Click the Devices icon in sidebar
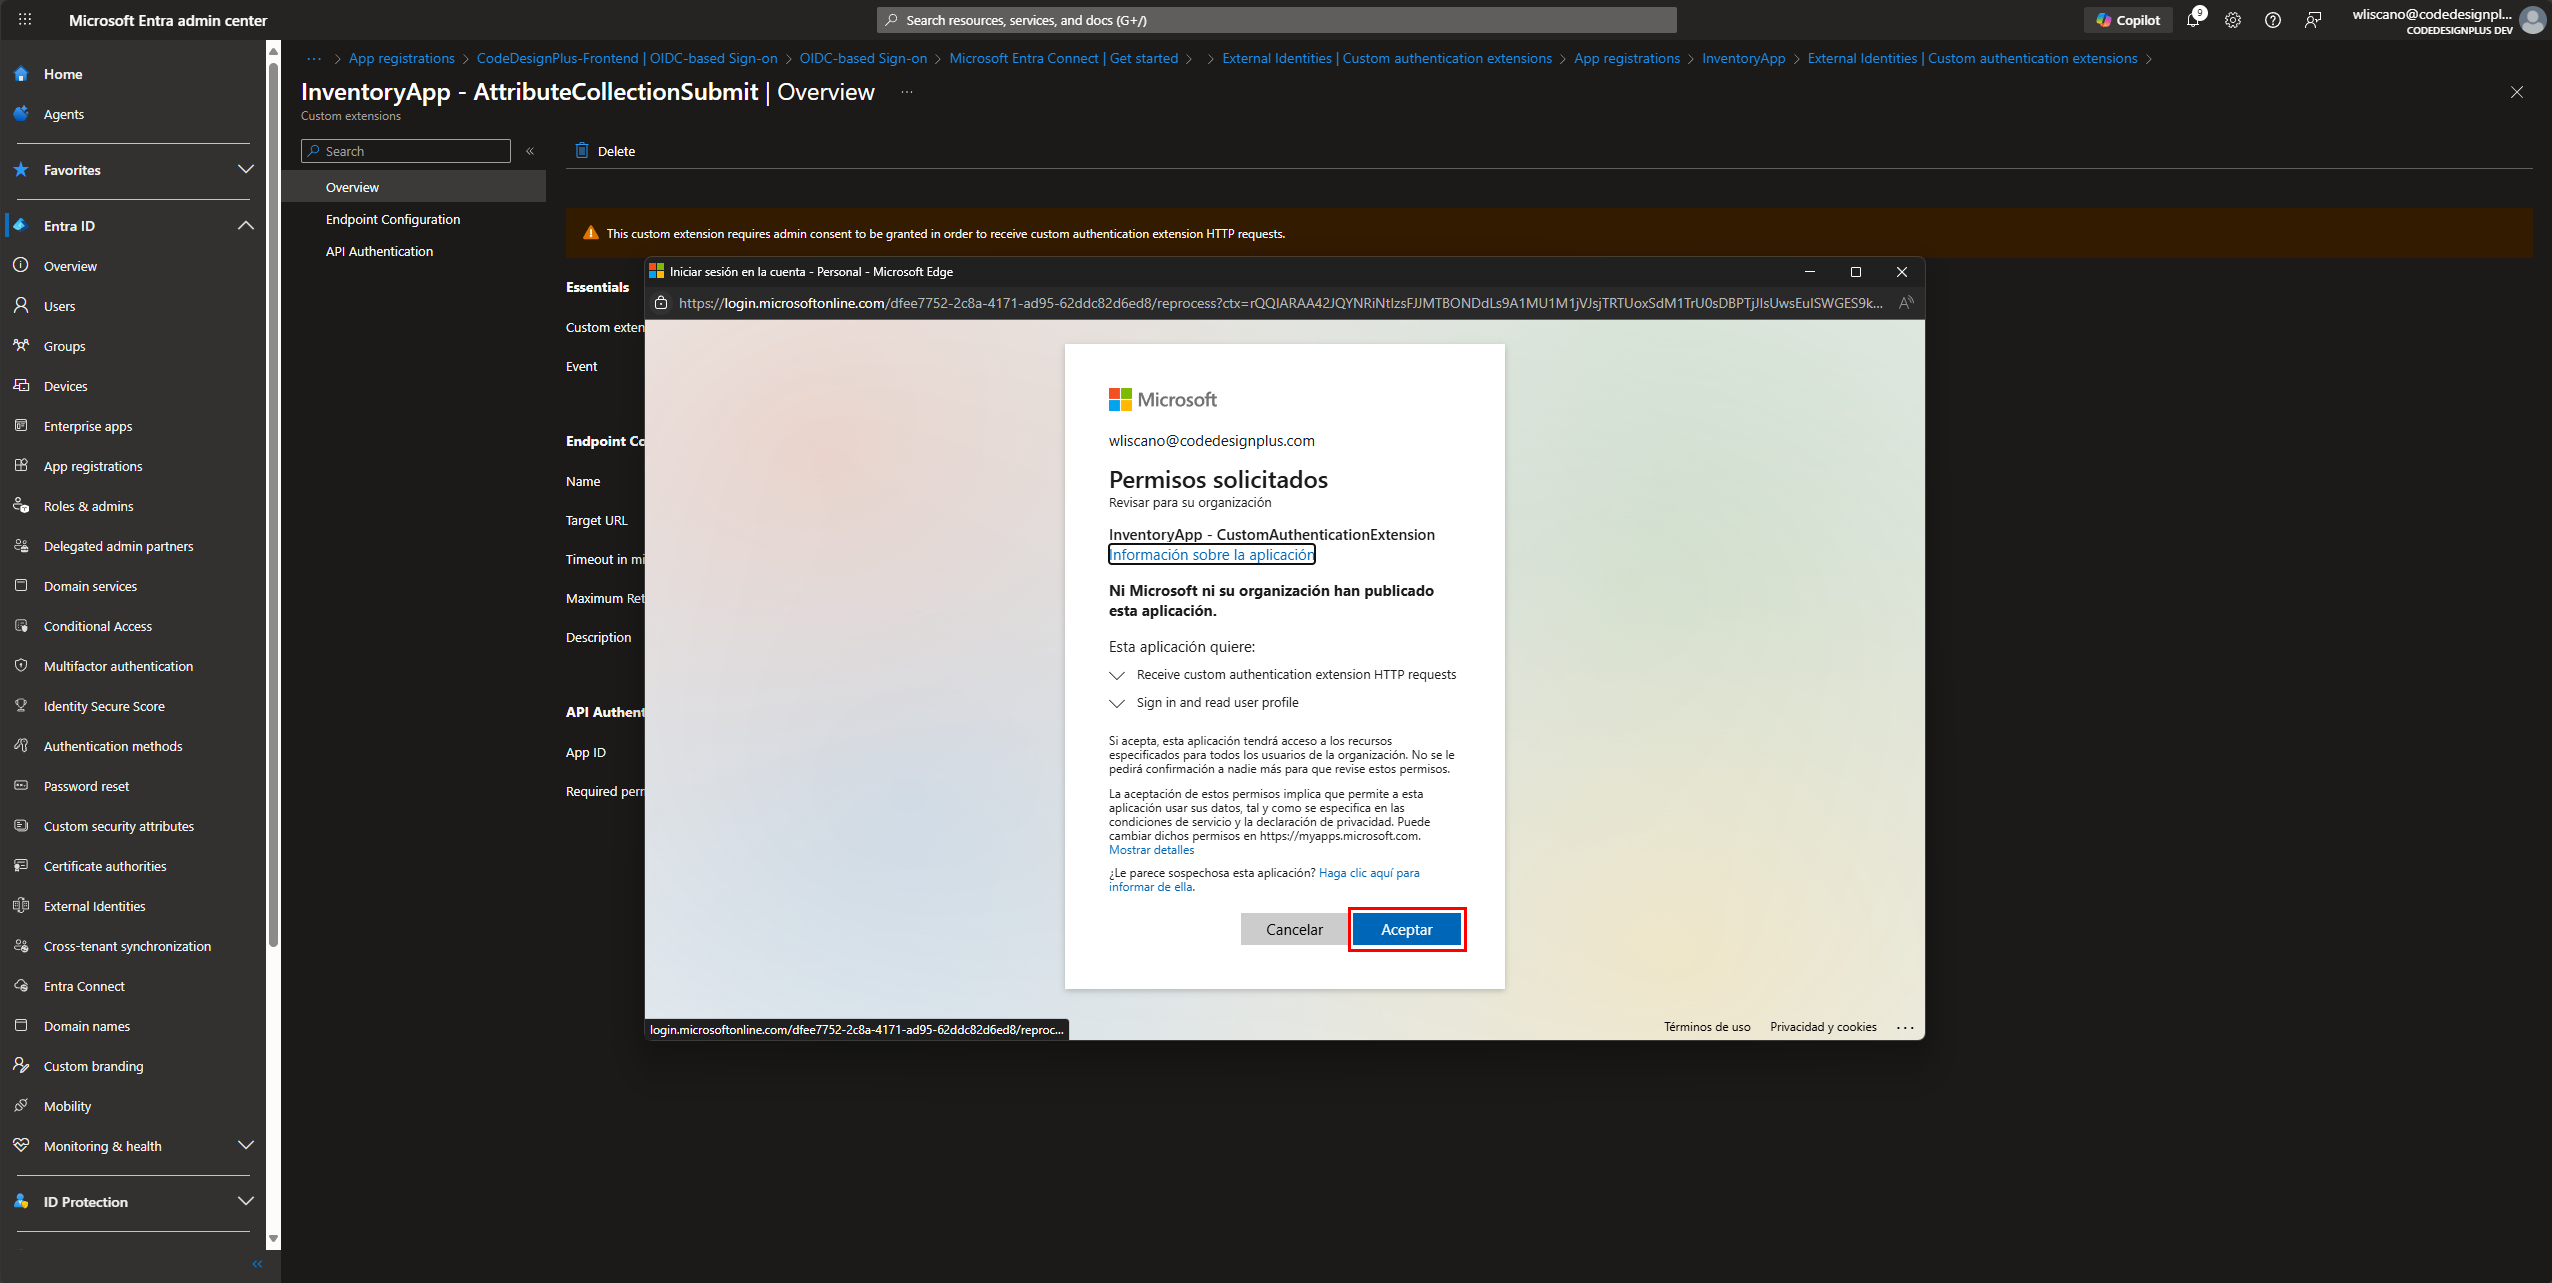2552x1283 pixels. [x=21, y=386]
